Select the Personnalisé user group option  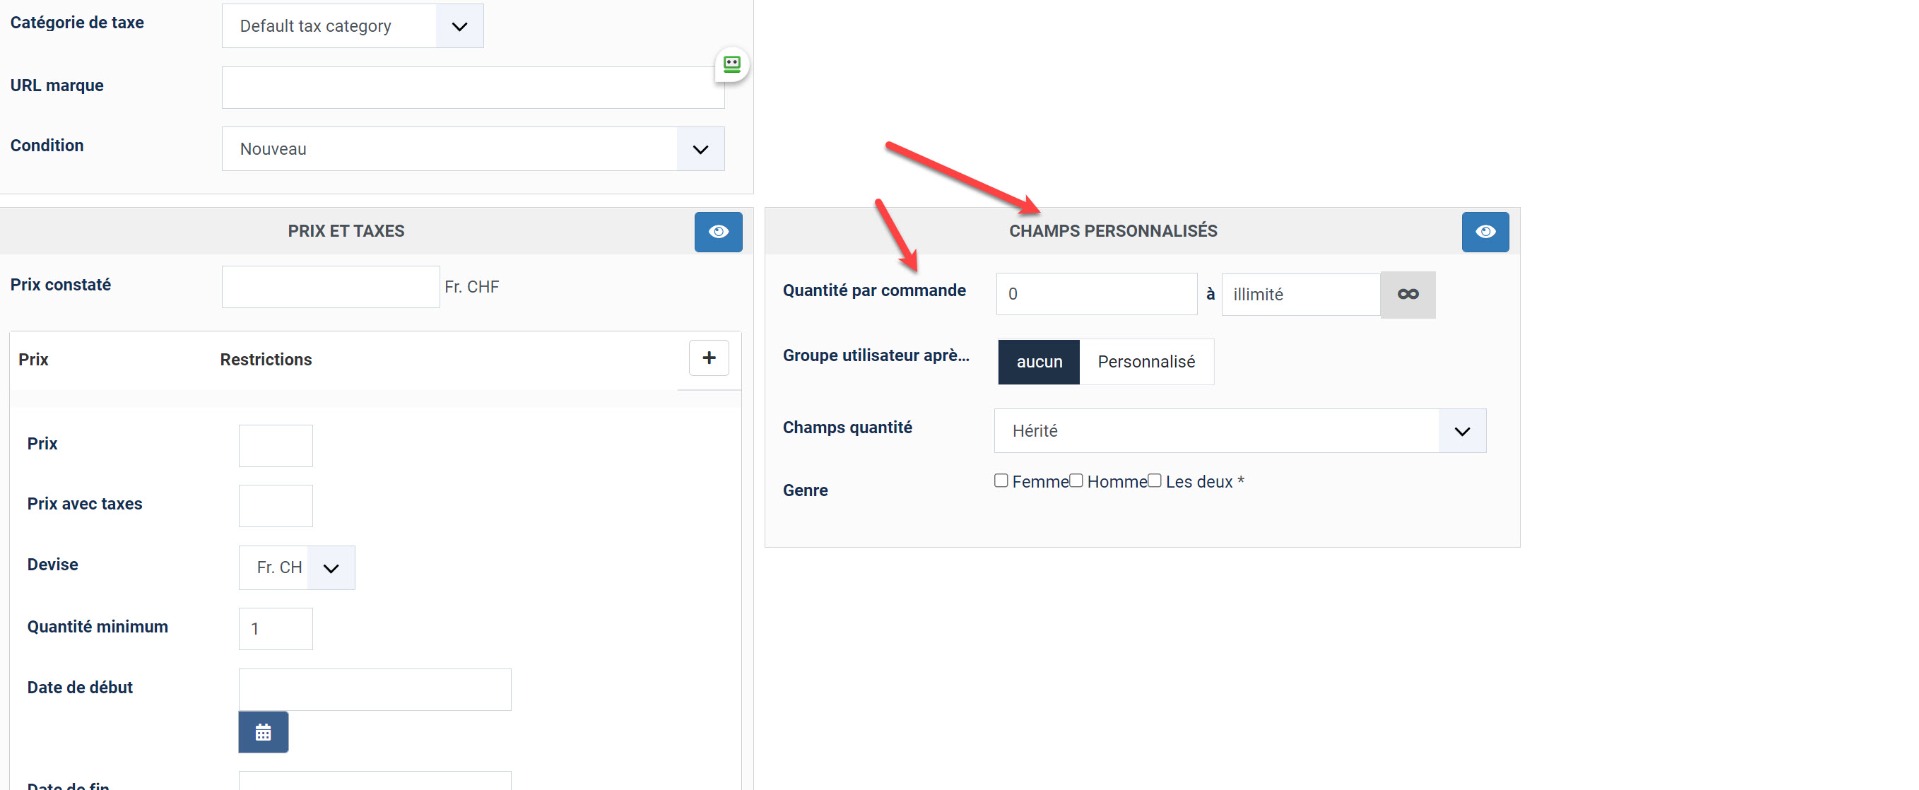coord(1146,362)
